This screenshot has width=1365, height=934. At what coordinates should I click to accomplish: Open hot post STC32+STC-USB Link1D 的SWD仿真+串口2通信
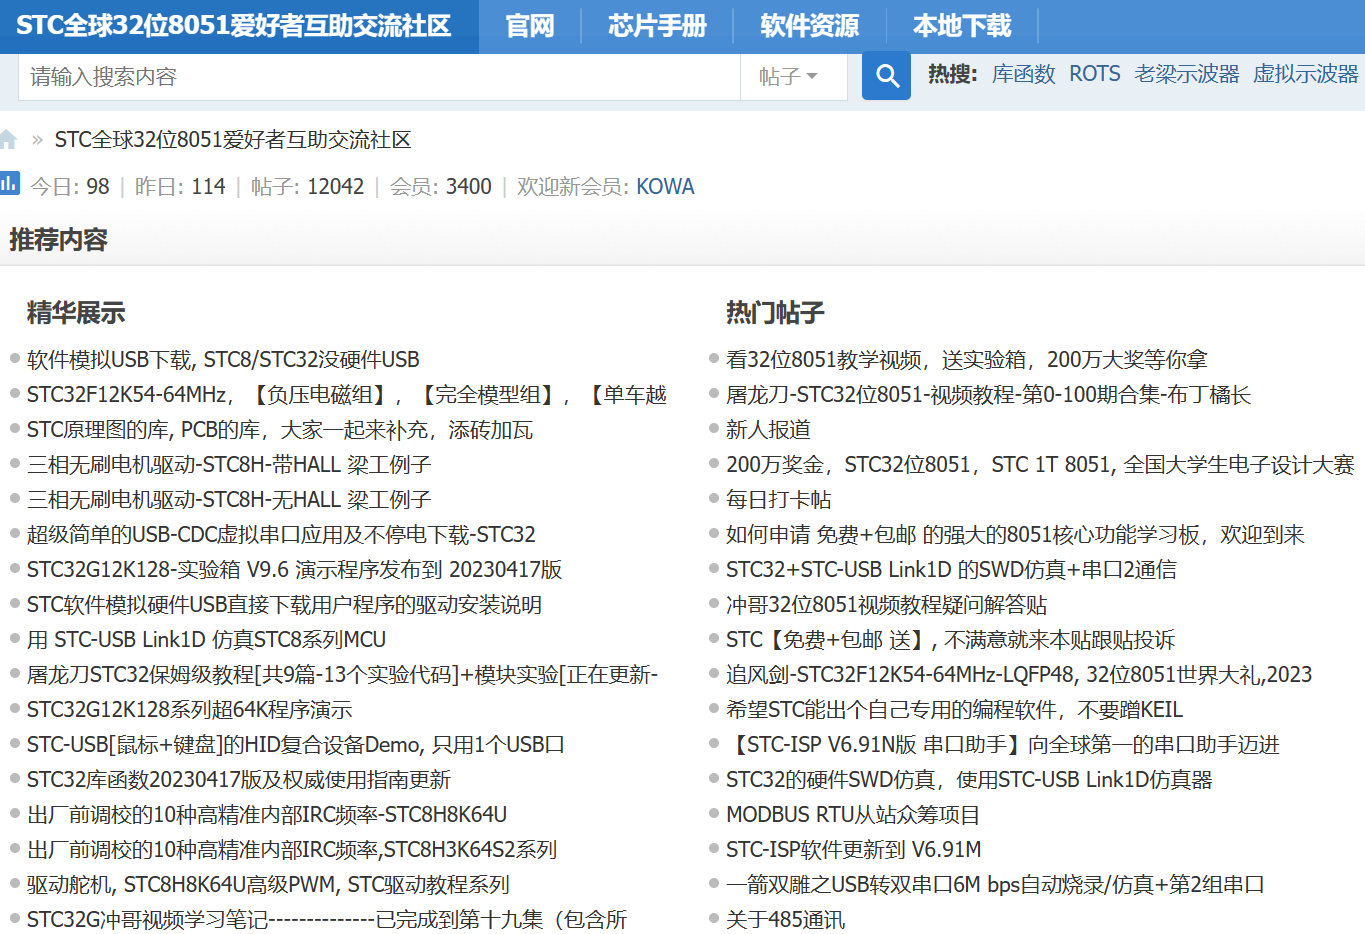951,569
